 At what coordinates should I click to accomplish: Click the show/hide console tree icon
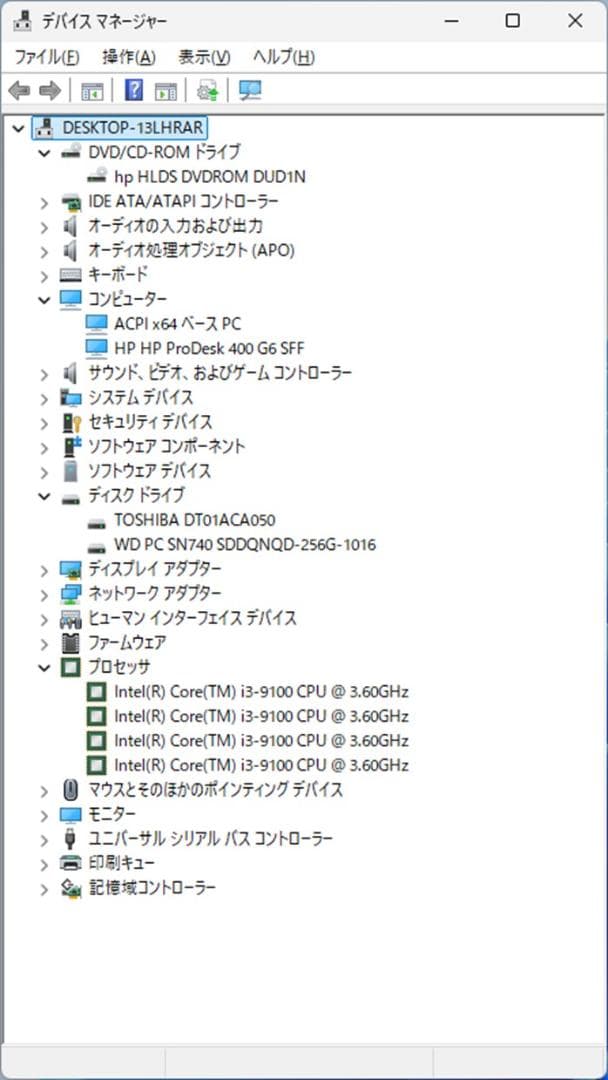coord(92,90)
